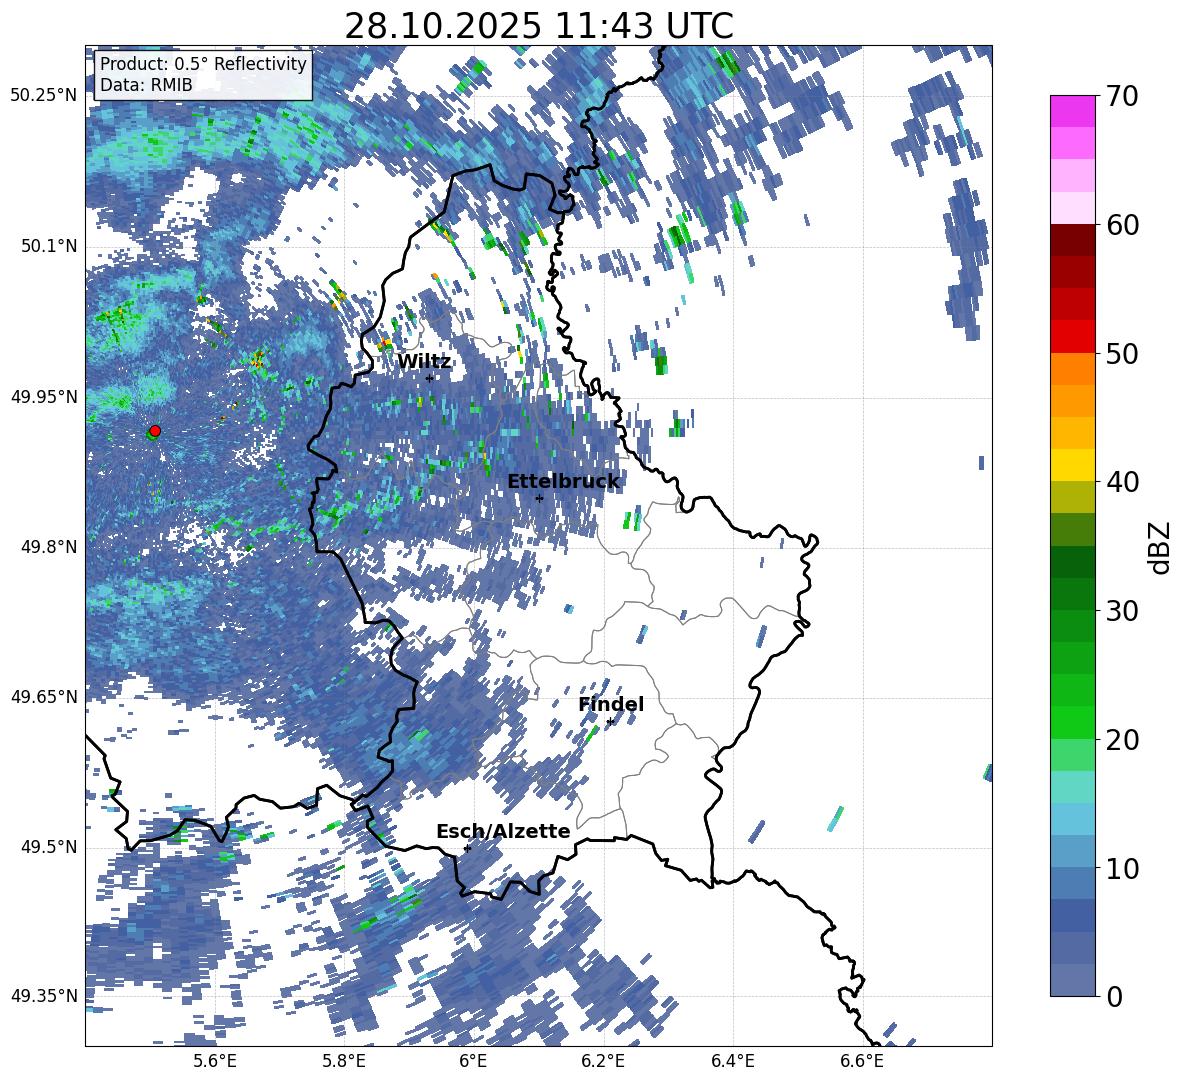The width and height of the screenshot is (1184, 1081).
Task: Click the bright red swatch just above 50 dBZ
Action: click(1072, 337)
